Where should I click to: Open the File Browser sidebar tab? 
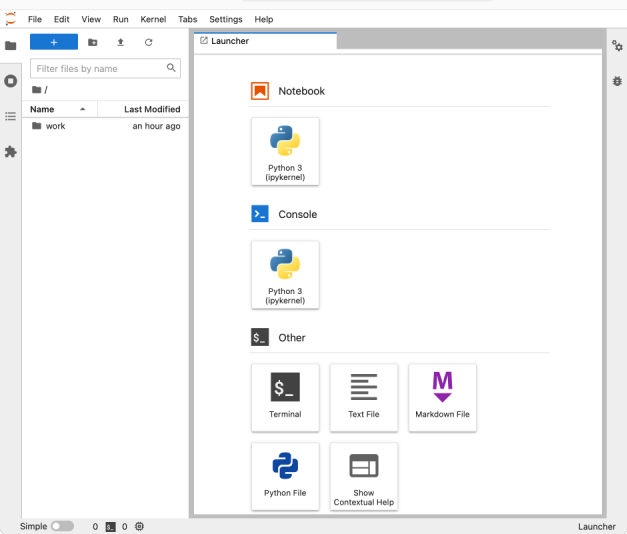tap(11, 46)
